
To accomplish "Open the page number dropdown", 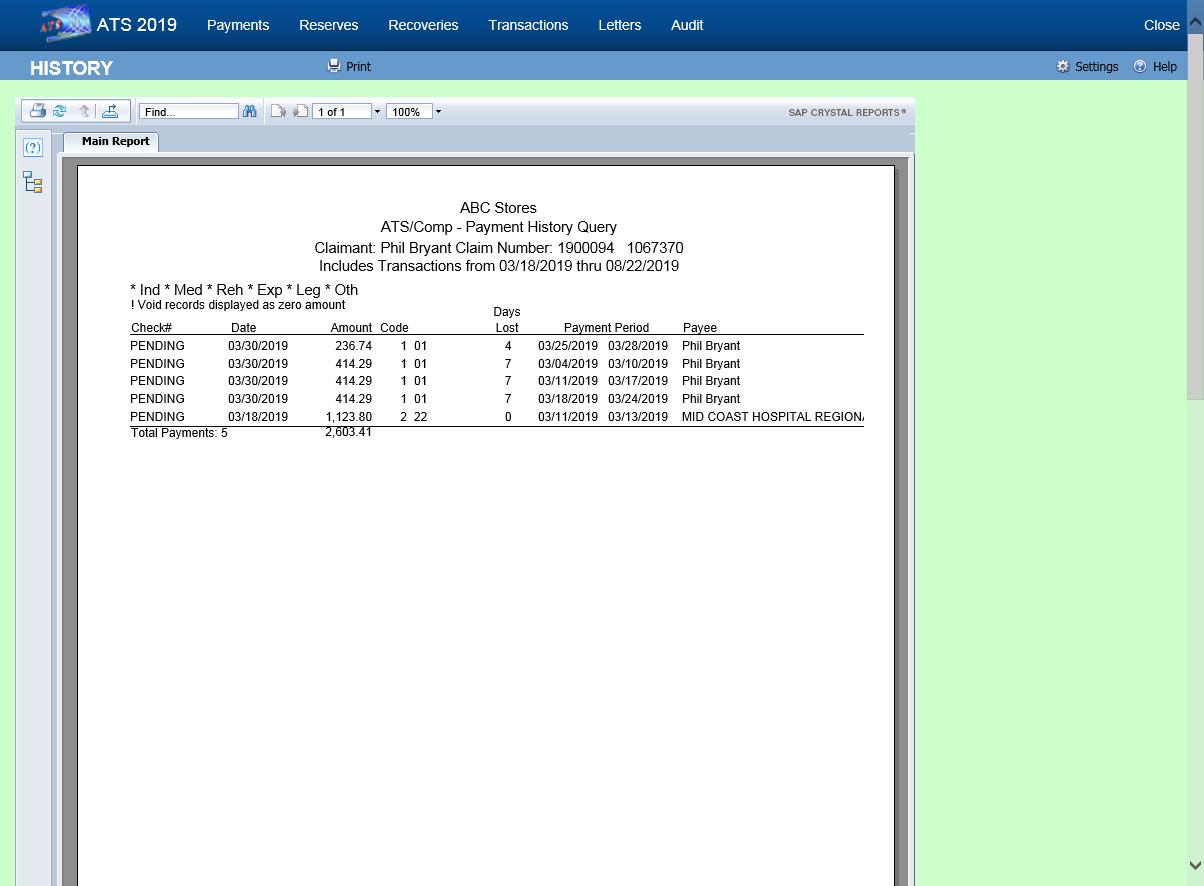I will (377, 112).
